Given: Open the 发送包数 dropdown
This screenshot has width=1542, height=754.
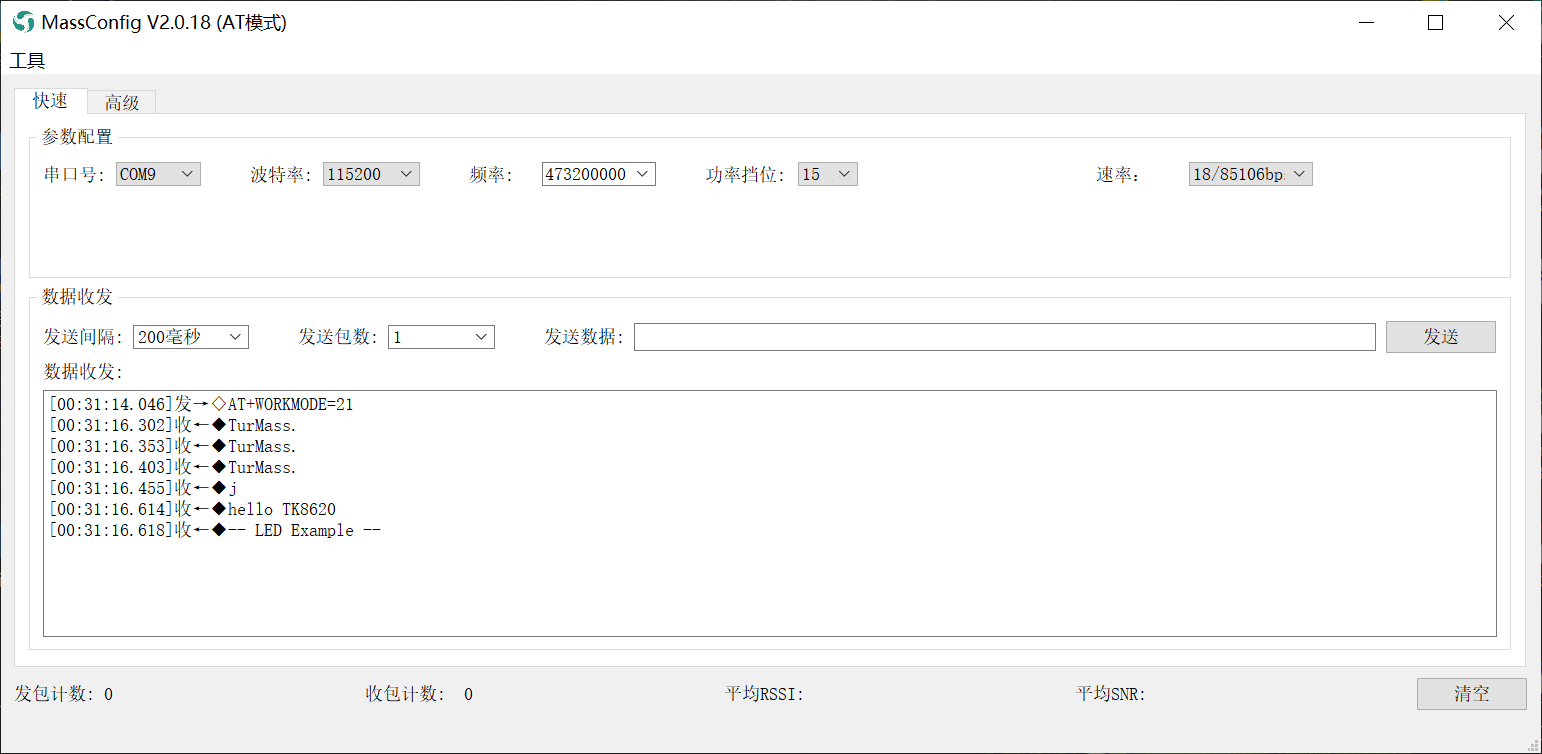Looking at the screenshot, I should (x=441, y=337).
